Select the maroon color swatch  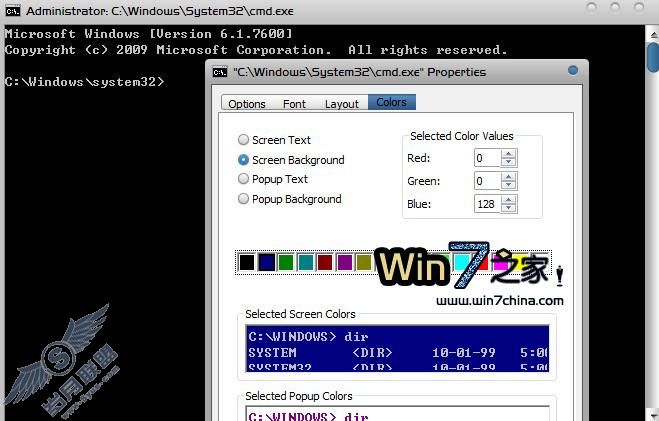(325, 263)
